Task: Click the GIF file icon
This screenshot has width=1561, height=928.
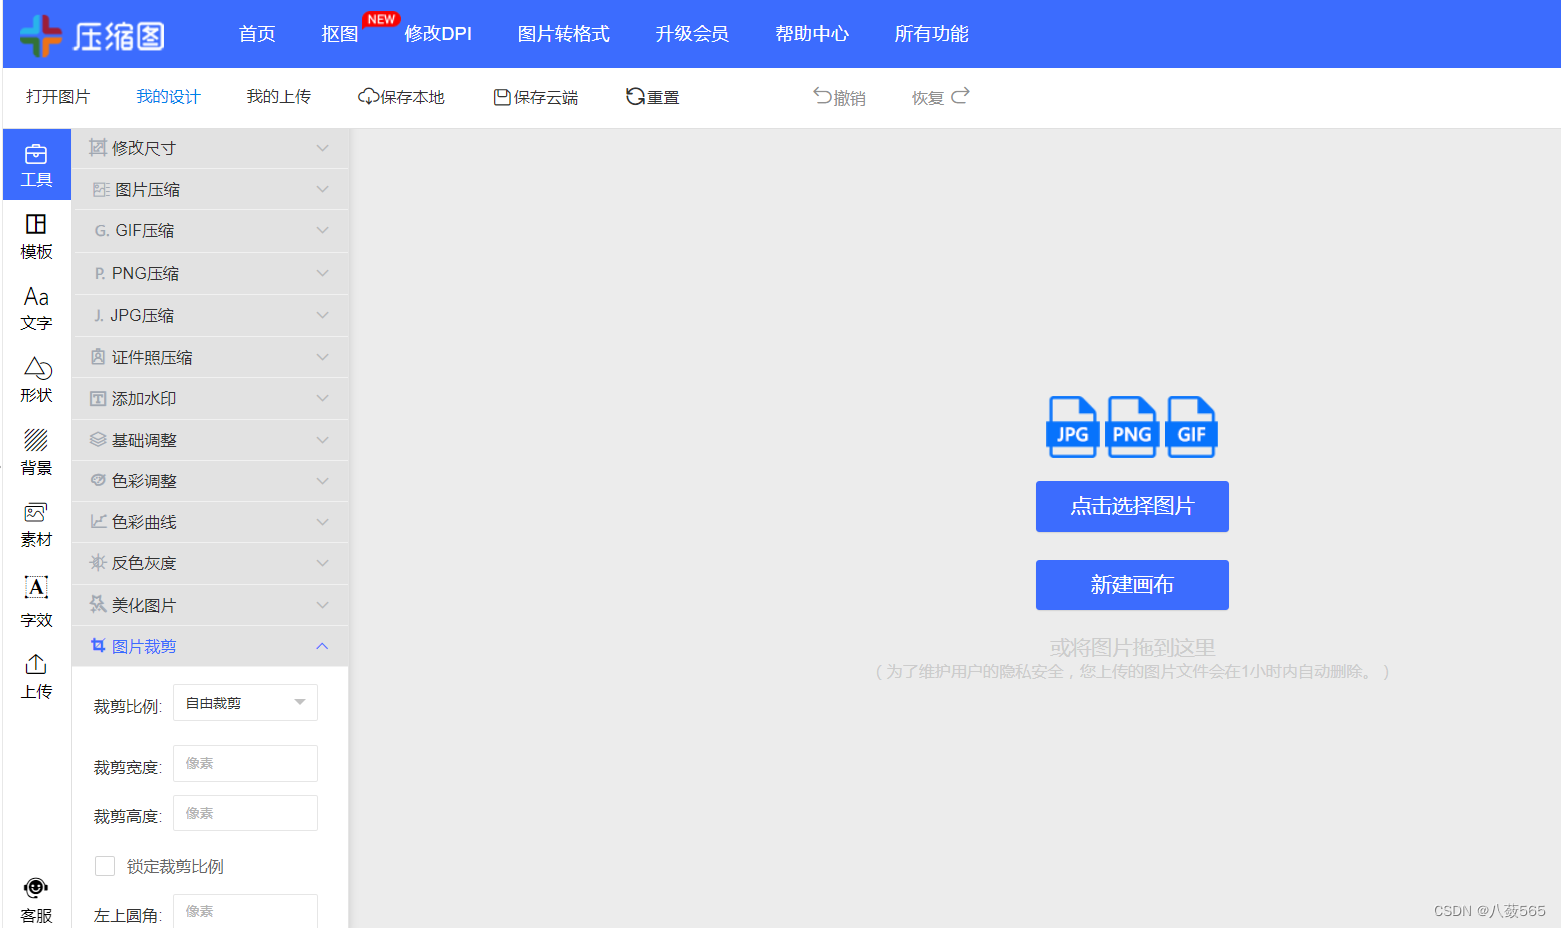Action: pos(1191,427)
